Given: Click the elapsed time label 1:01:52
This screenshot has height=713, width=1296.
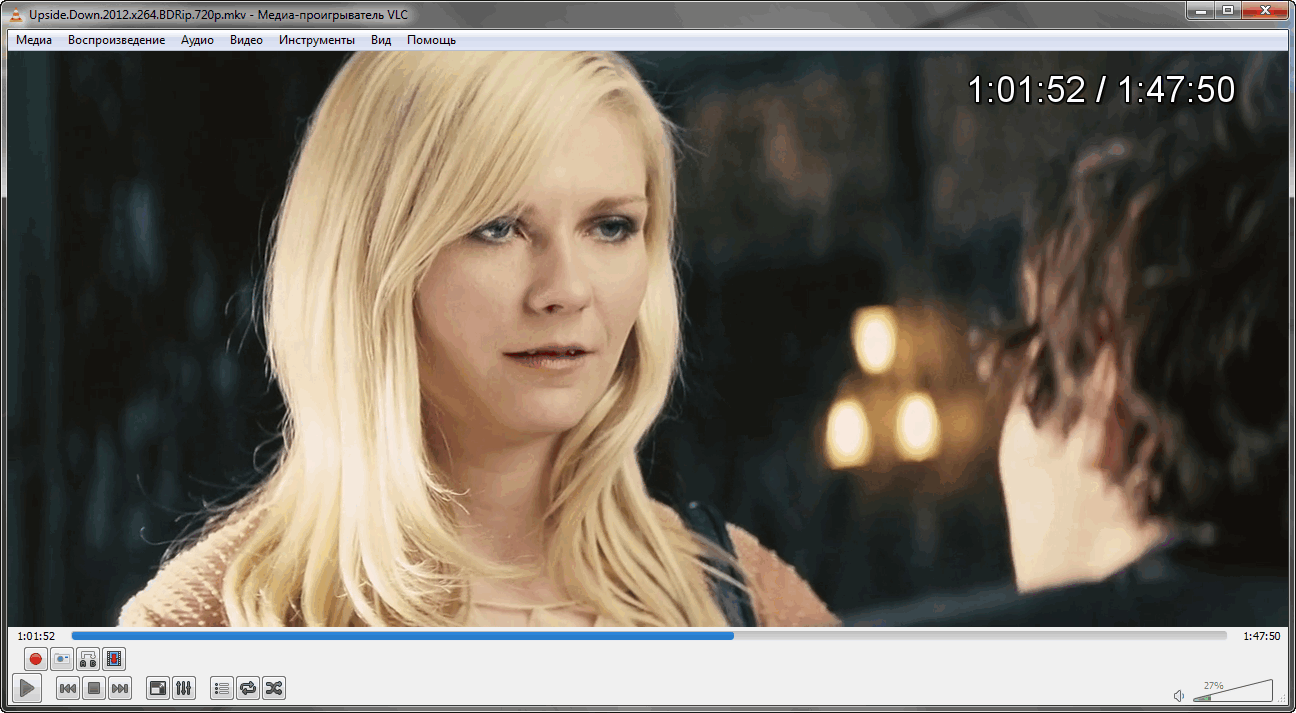Looking at the screenshot, I should pos(36,636).
